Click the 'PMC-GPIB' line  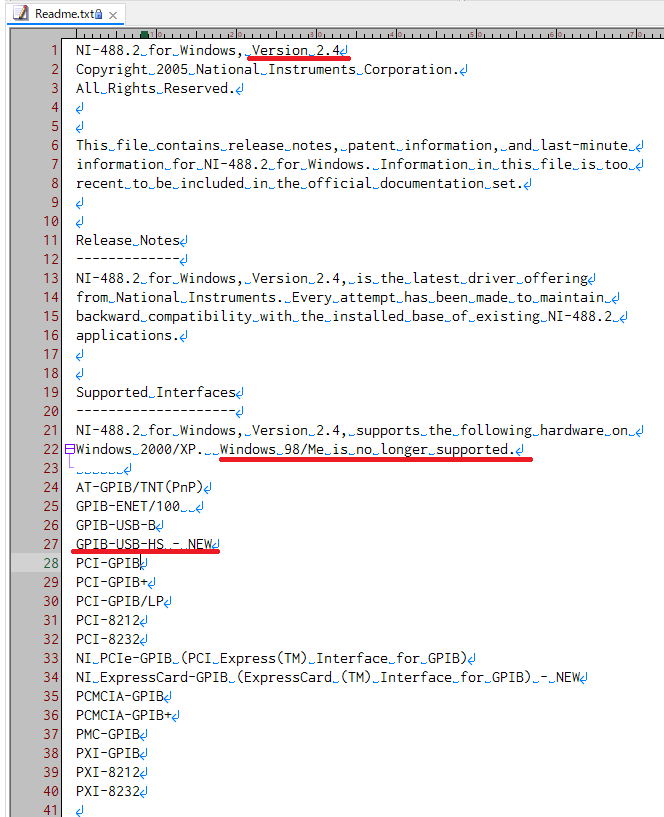pos(108,734)
